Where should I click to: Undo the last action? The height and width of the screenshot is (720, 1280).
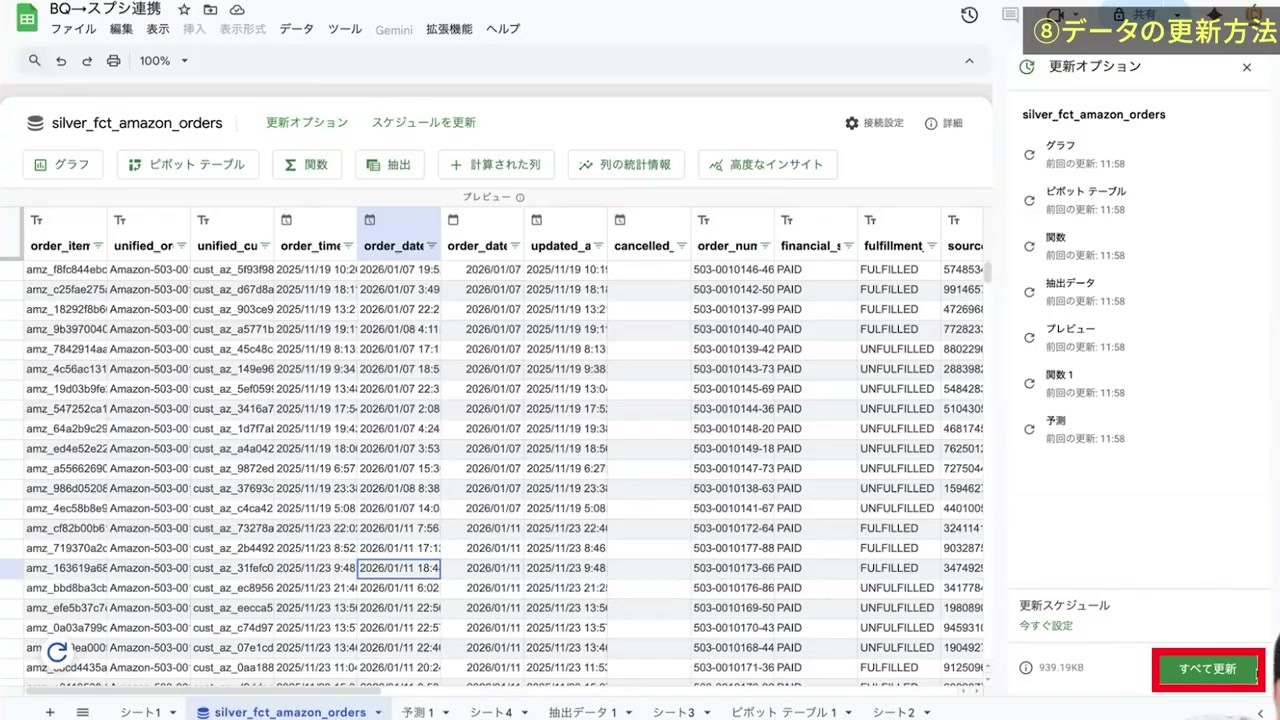tap(61, 61)
